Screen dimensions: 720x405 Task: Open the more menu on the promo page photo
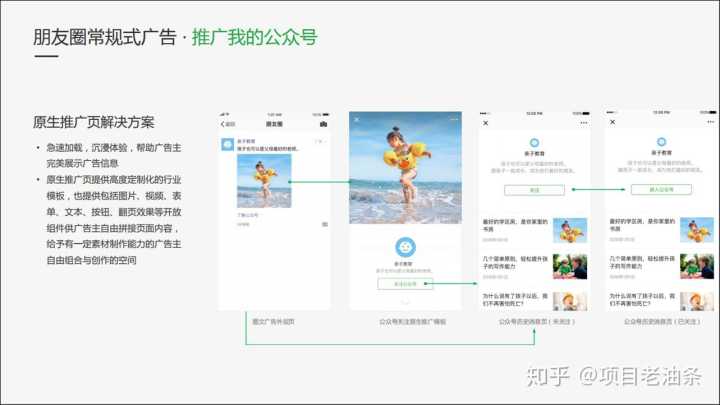[x=454, y=119]
